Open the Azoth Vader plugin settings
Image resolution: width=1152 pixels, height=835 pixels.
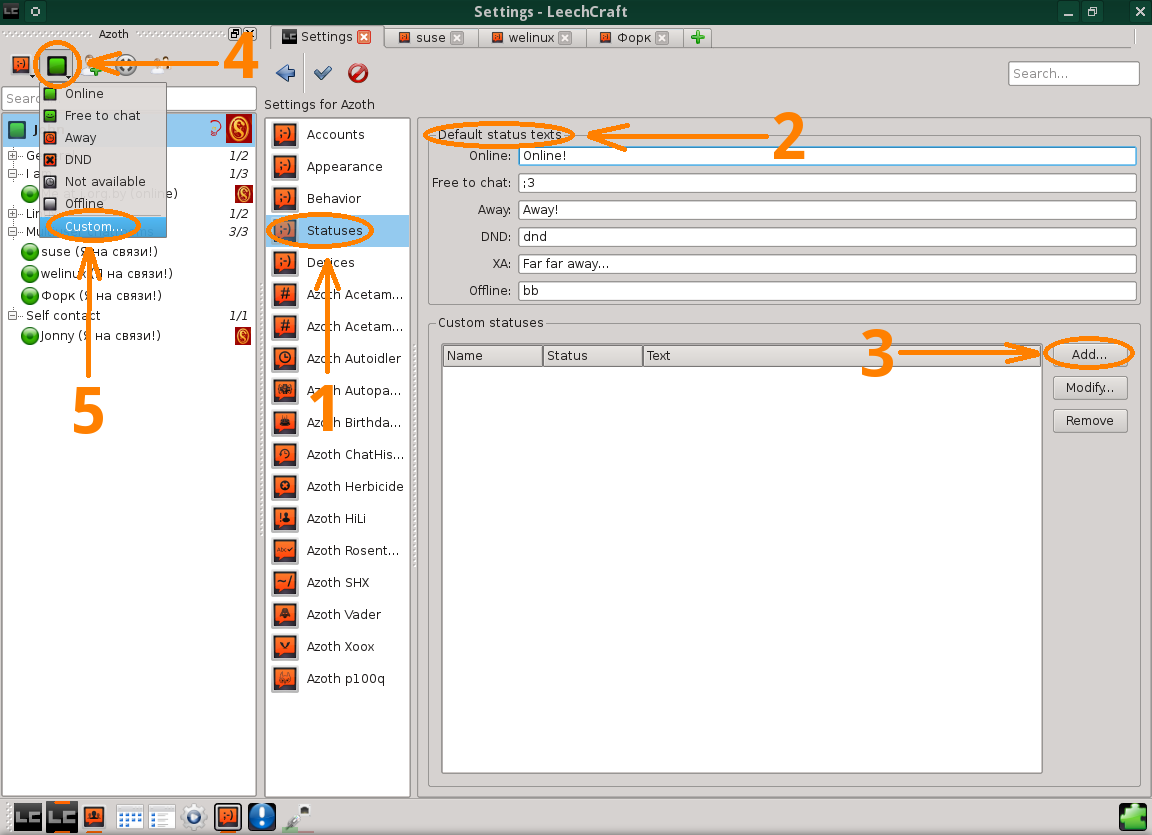337,615
